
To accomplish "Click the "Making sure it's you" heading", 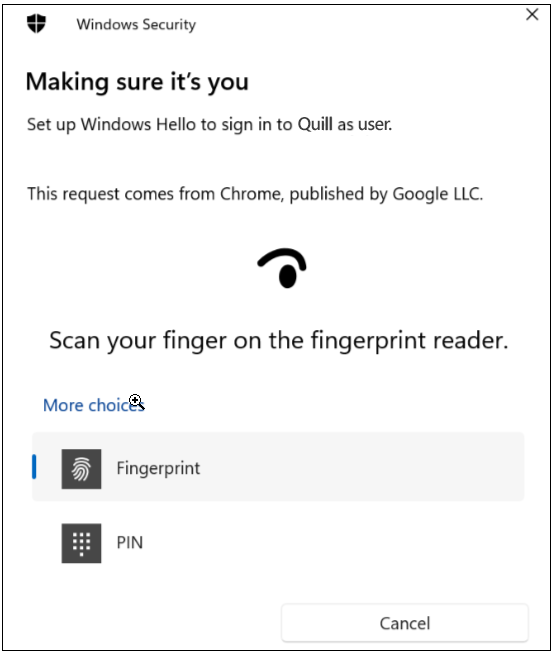I will pyautogui.click(x=137, y=82).
